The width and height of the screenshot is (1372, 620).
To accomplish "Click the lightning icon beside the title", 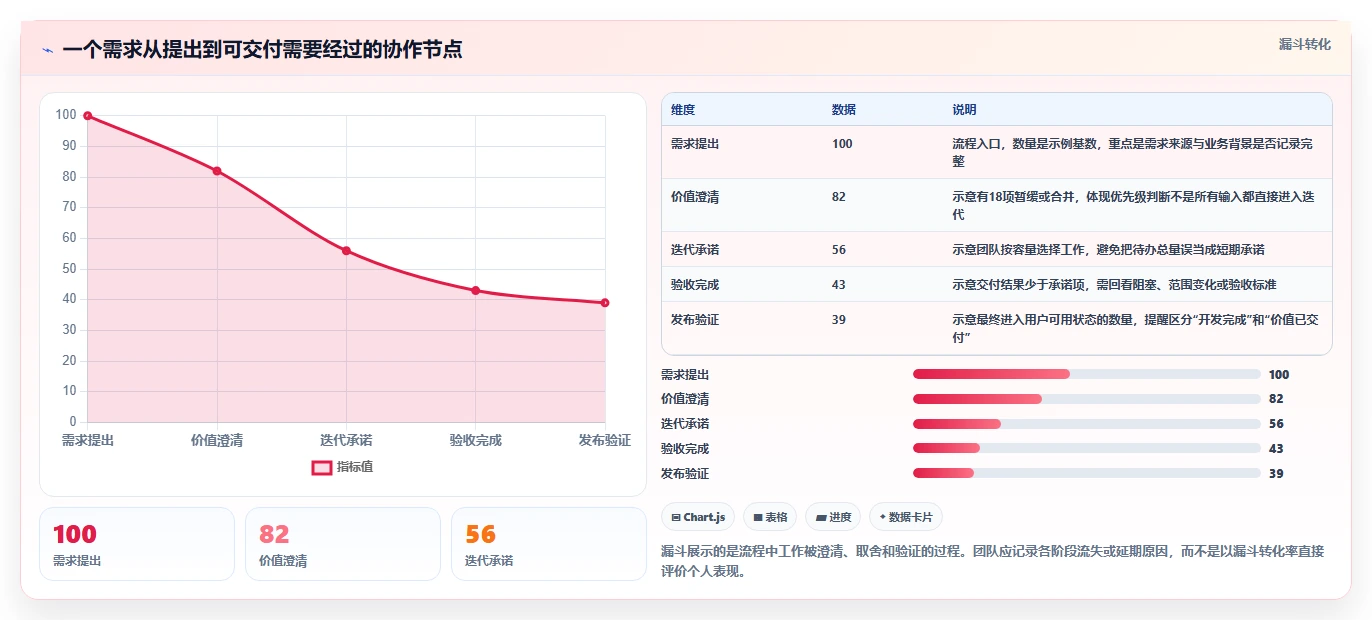I will [47, 50].
